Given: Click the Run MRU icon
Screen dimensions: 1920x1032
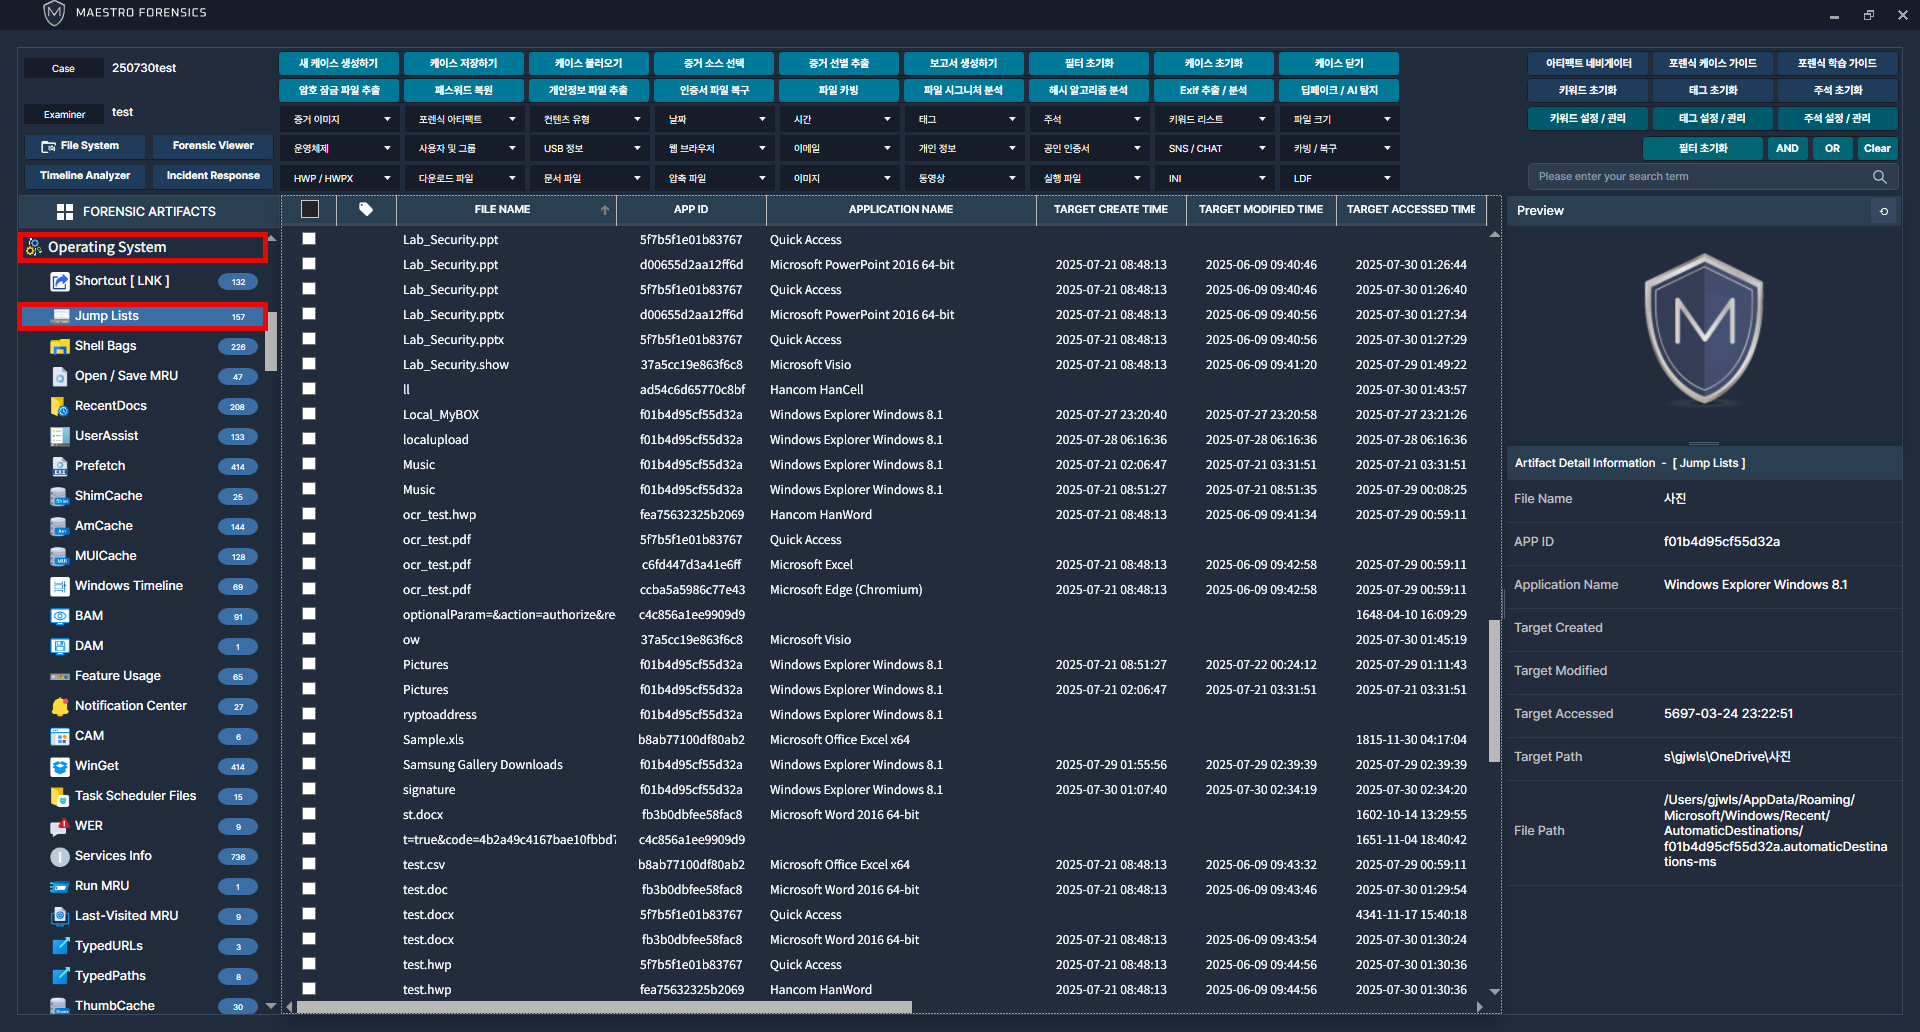Looking at the screenshot, I should pos(60,887).
